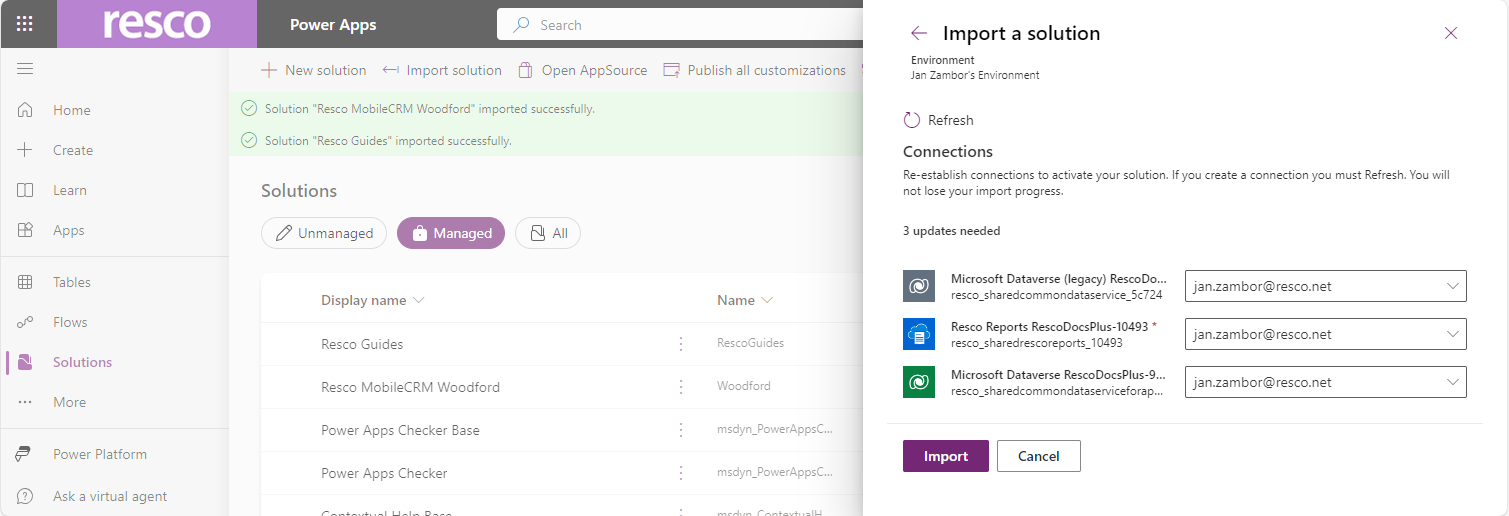Open Learn in the sidebar
The width and height of the screenshot is (1509, 516).
[x=70, y=190]
